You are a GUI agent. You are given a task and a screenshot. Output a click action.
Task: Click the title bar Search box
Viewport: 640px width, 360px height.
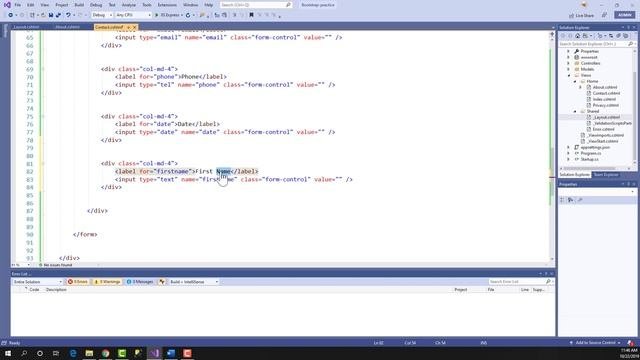[256, 5]
